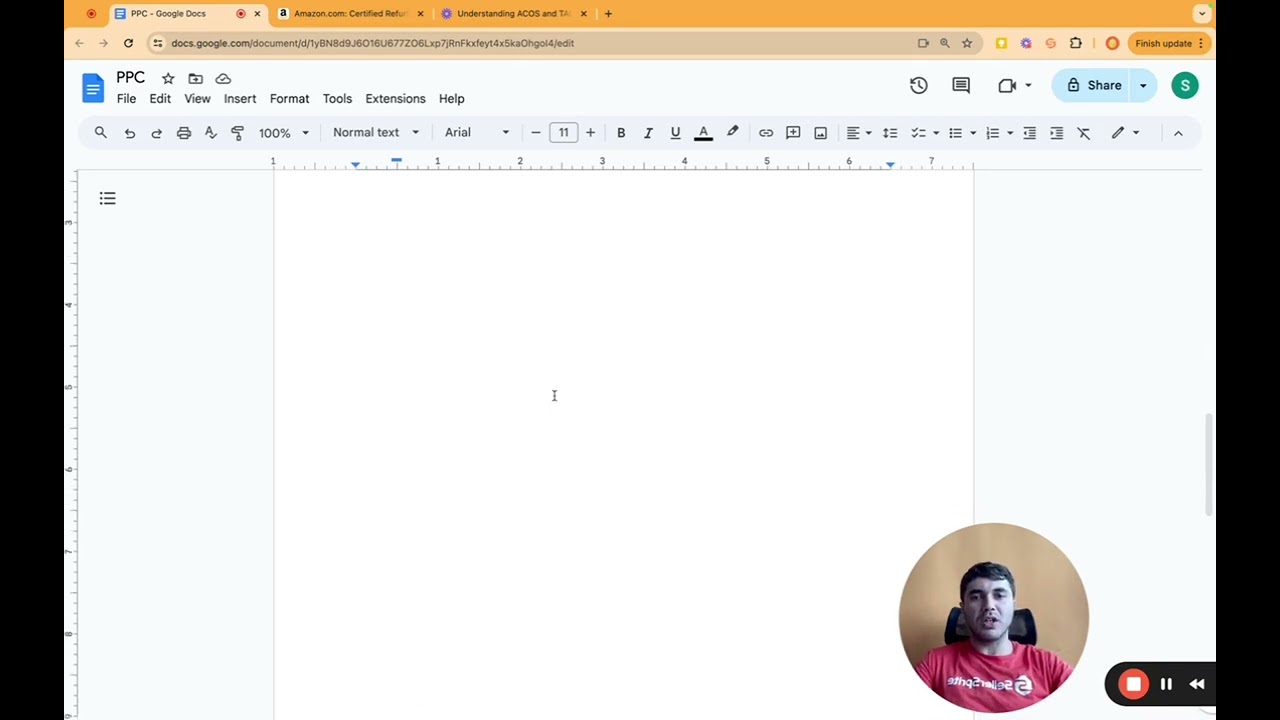Open the highlight color picker
The image size is (1280, 720).
coord(732,132)
